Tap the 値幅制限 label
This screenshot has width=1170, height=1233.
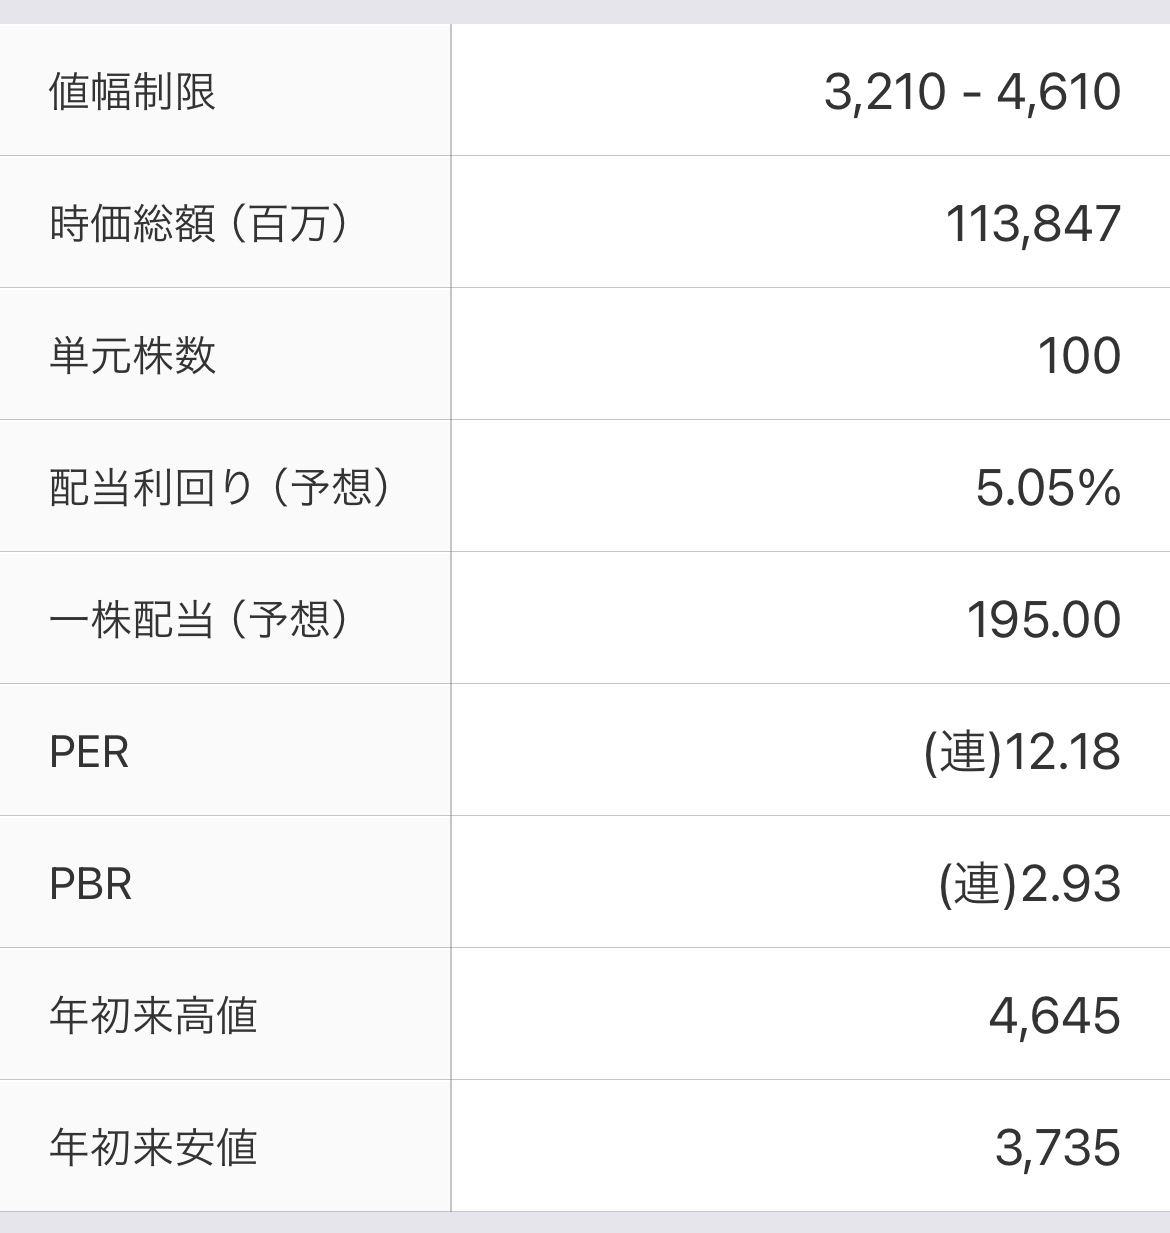pos(132,92)
